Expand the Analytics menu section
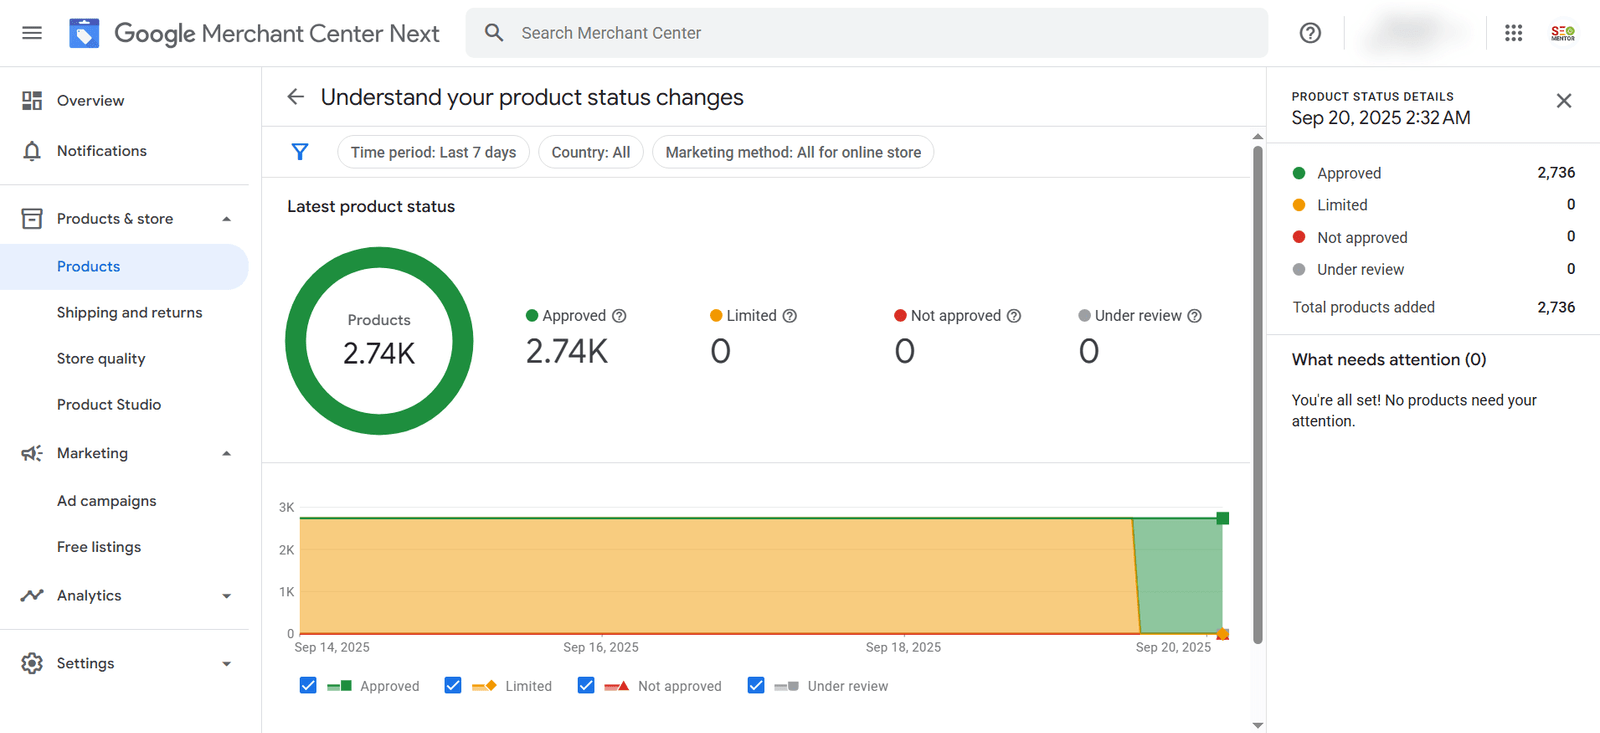The height and width of the screenshot is (733, 1600). coord(227,596)
